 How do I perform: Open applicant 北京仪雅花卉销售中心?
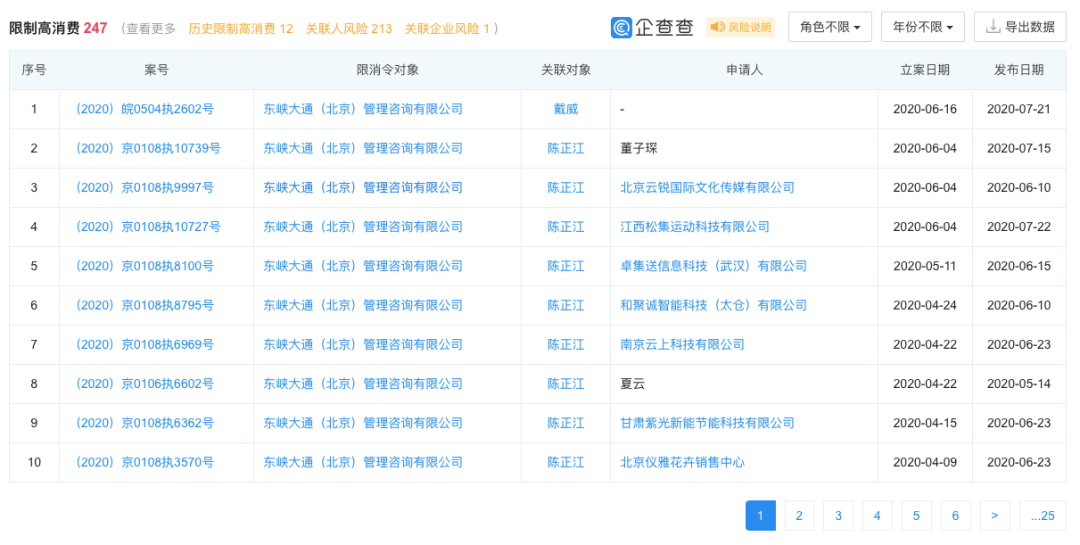pos(683,462)
